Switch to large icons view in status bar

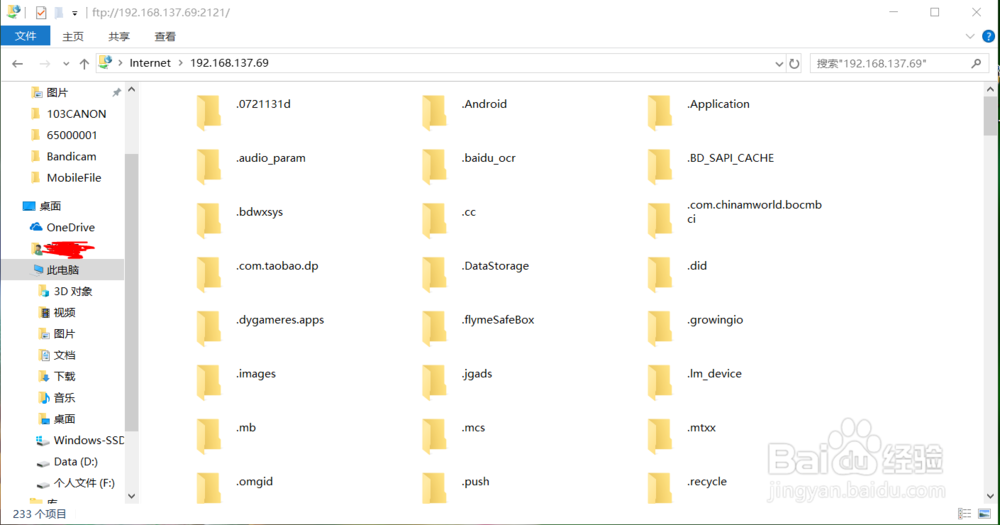984,514
